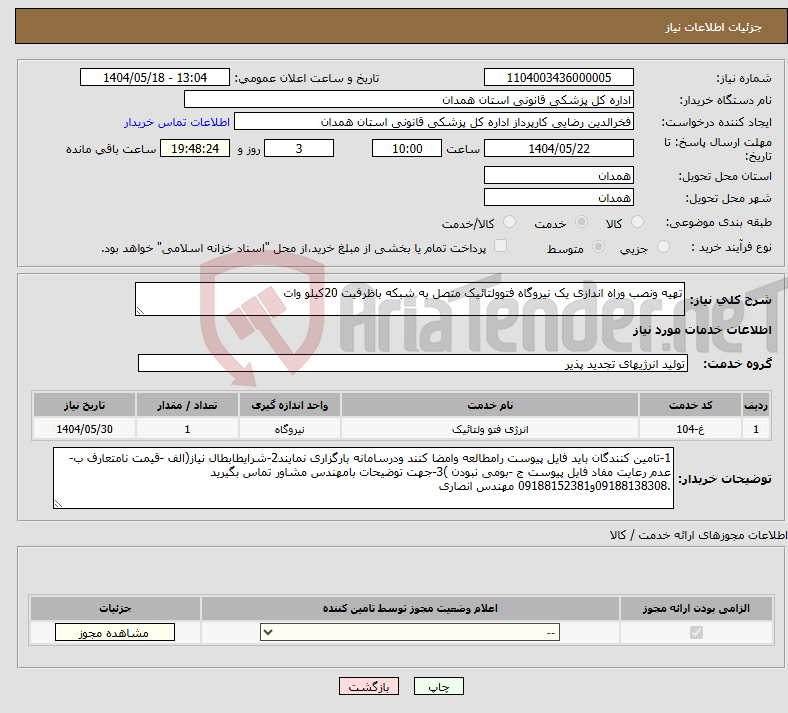The image size is (788, 713).
Task: Click the الزامی بودن ارائه مجوز header
Action: [696, 608]
